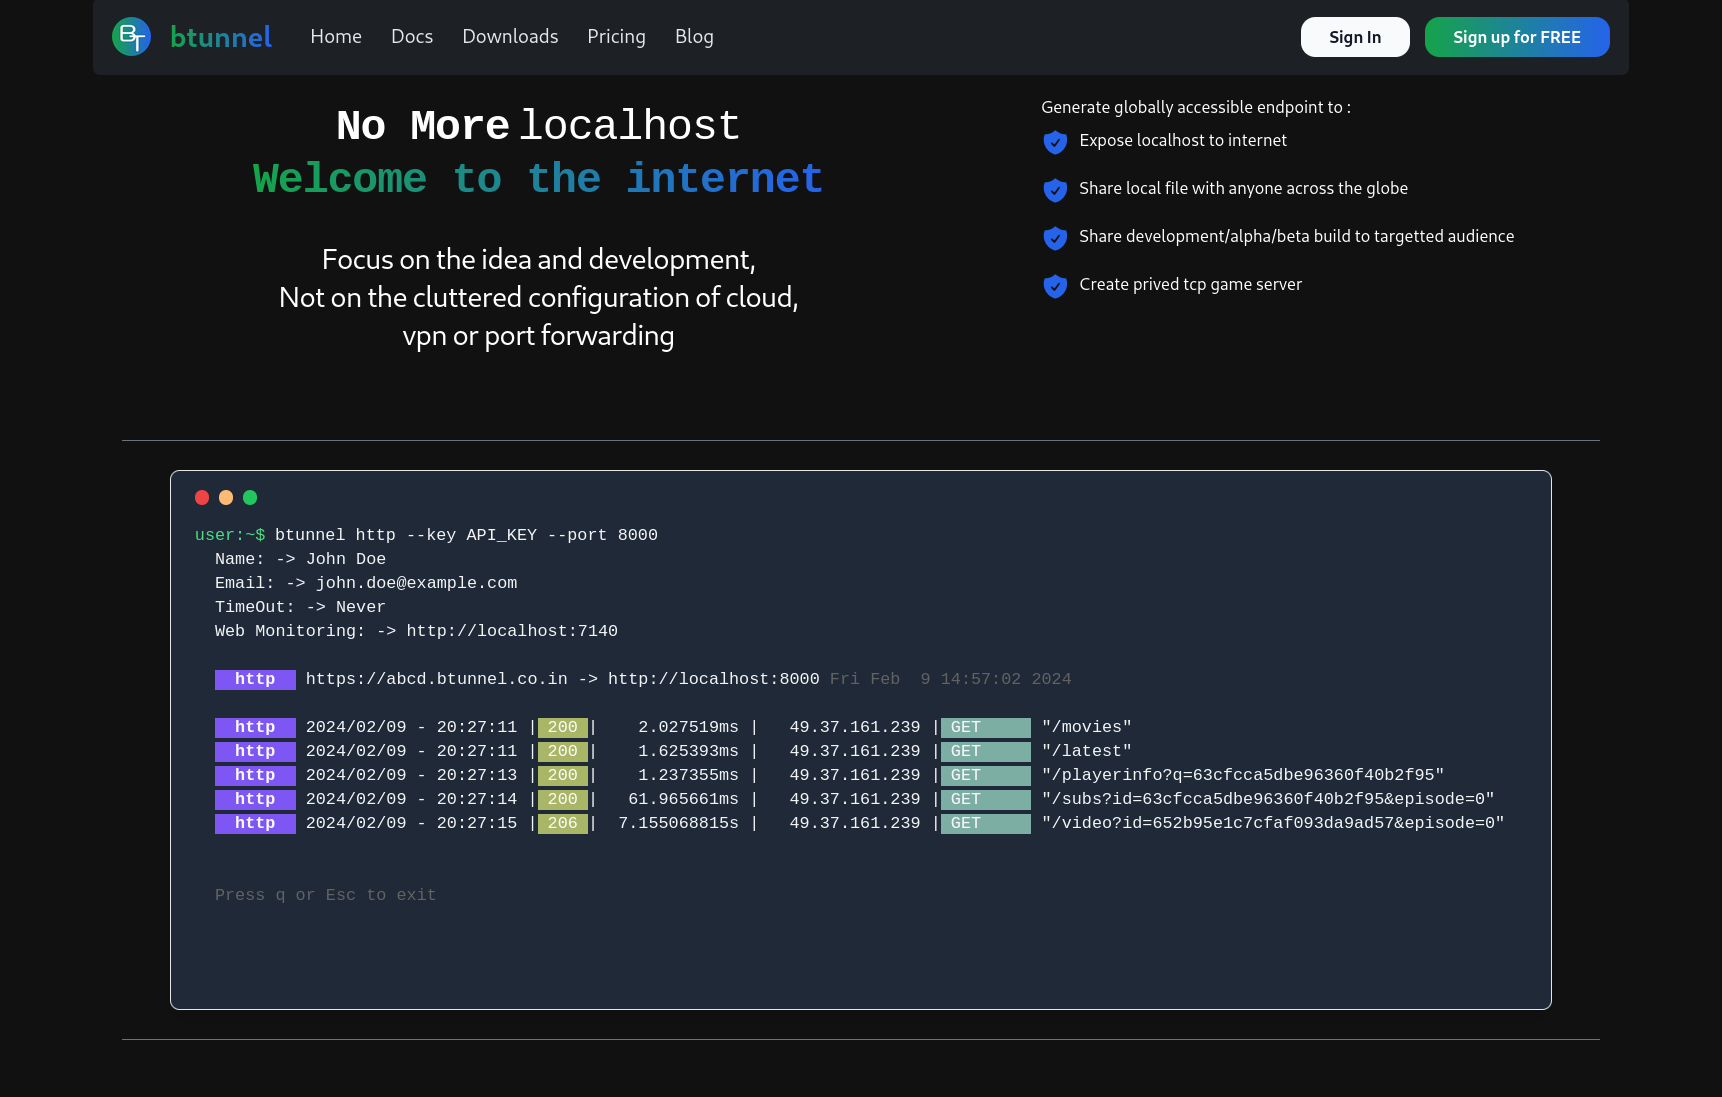Click the 'john.doe@example.com' email text
The height and width of the screenshot is (1097, 1722).
point(416,583)
